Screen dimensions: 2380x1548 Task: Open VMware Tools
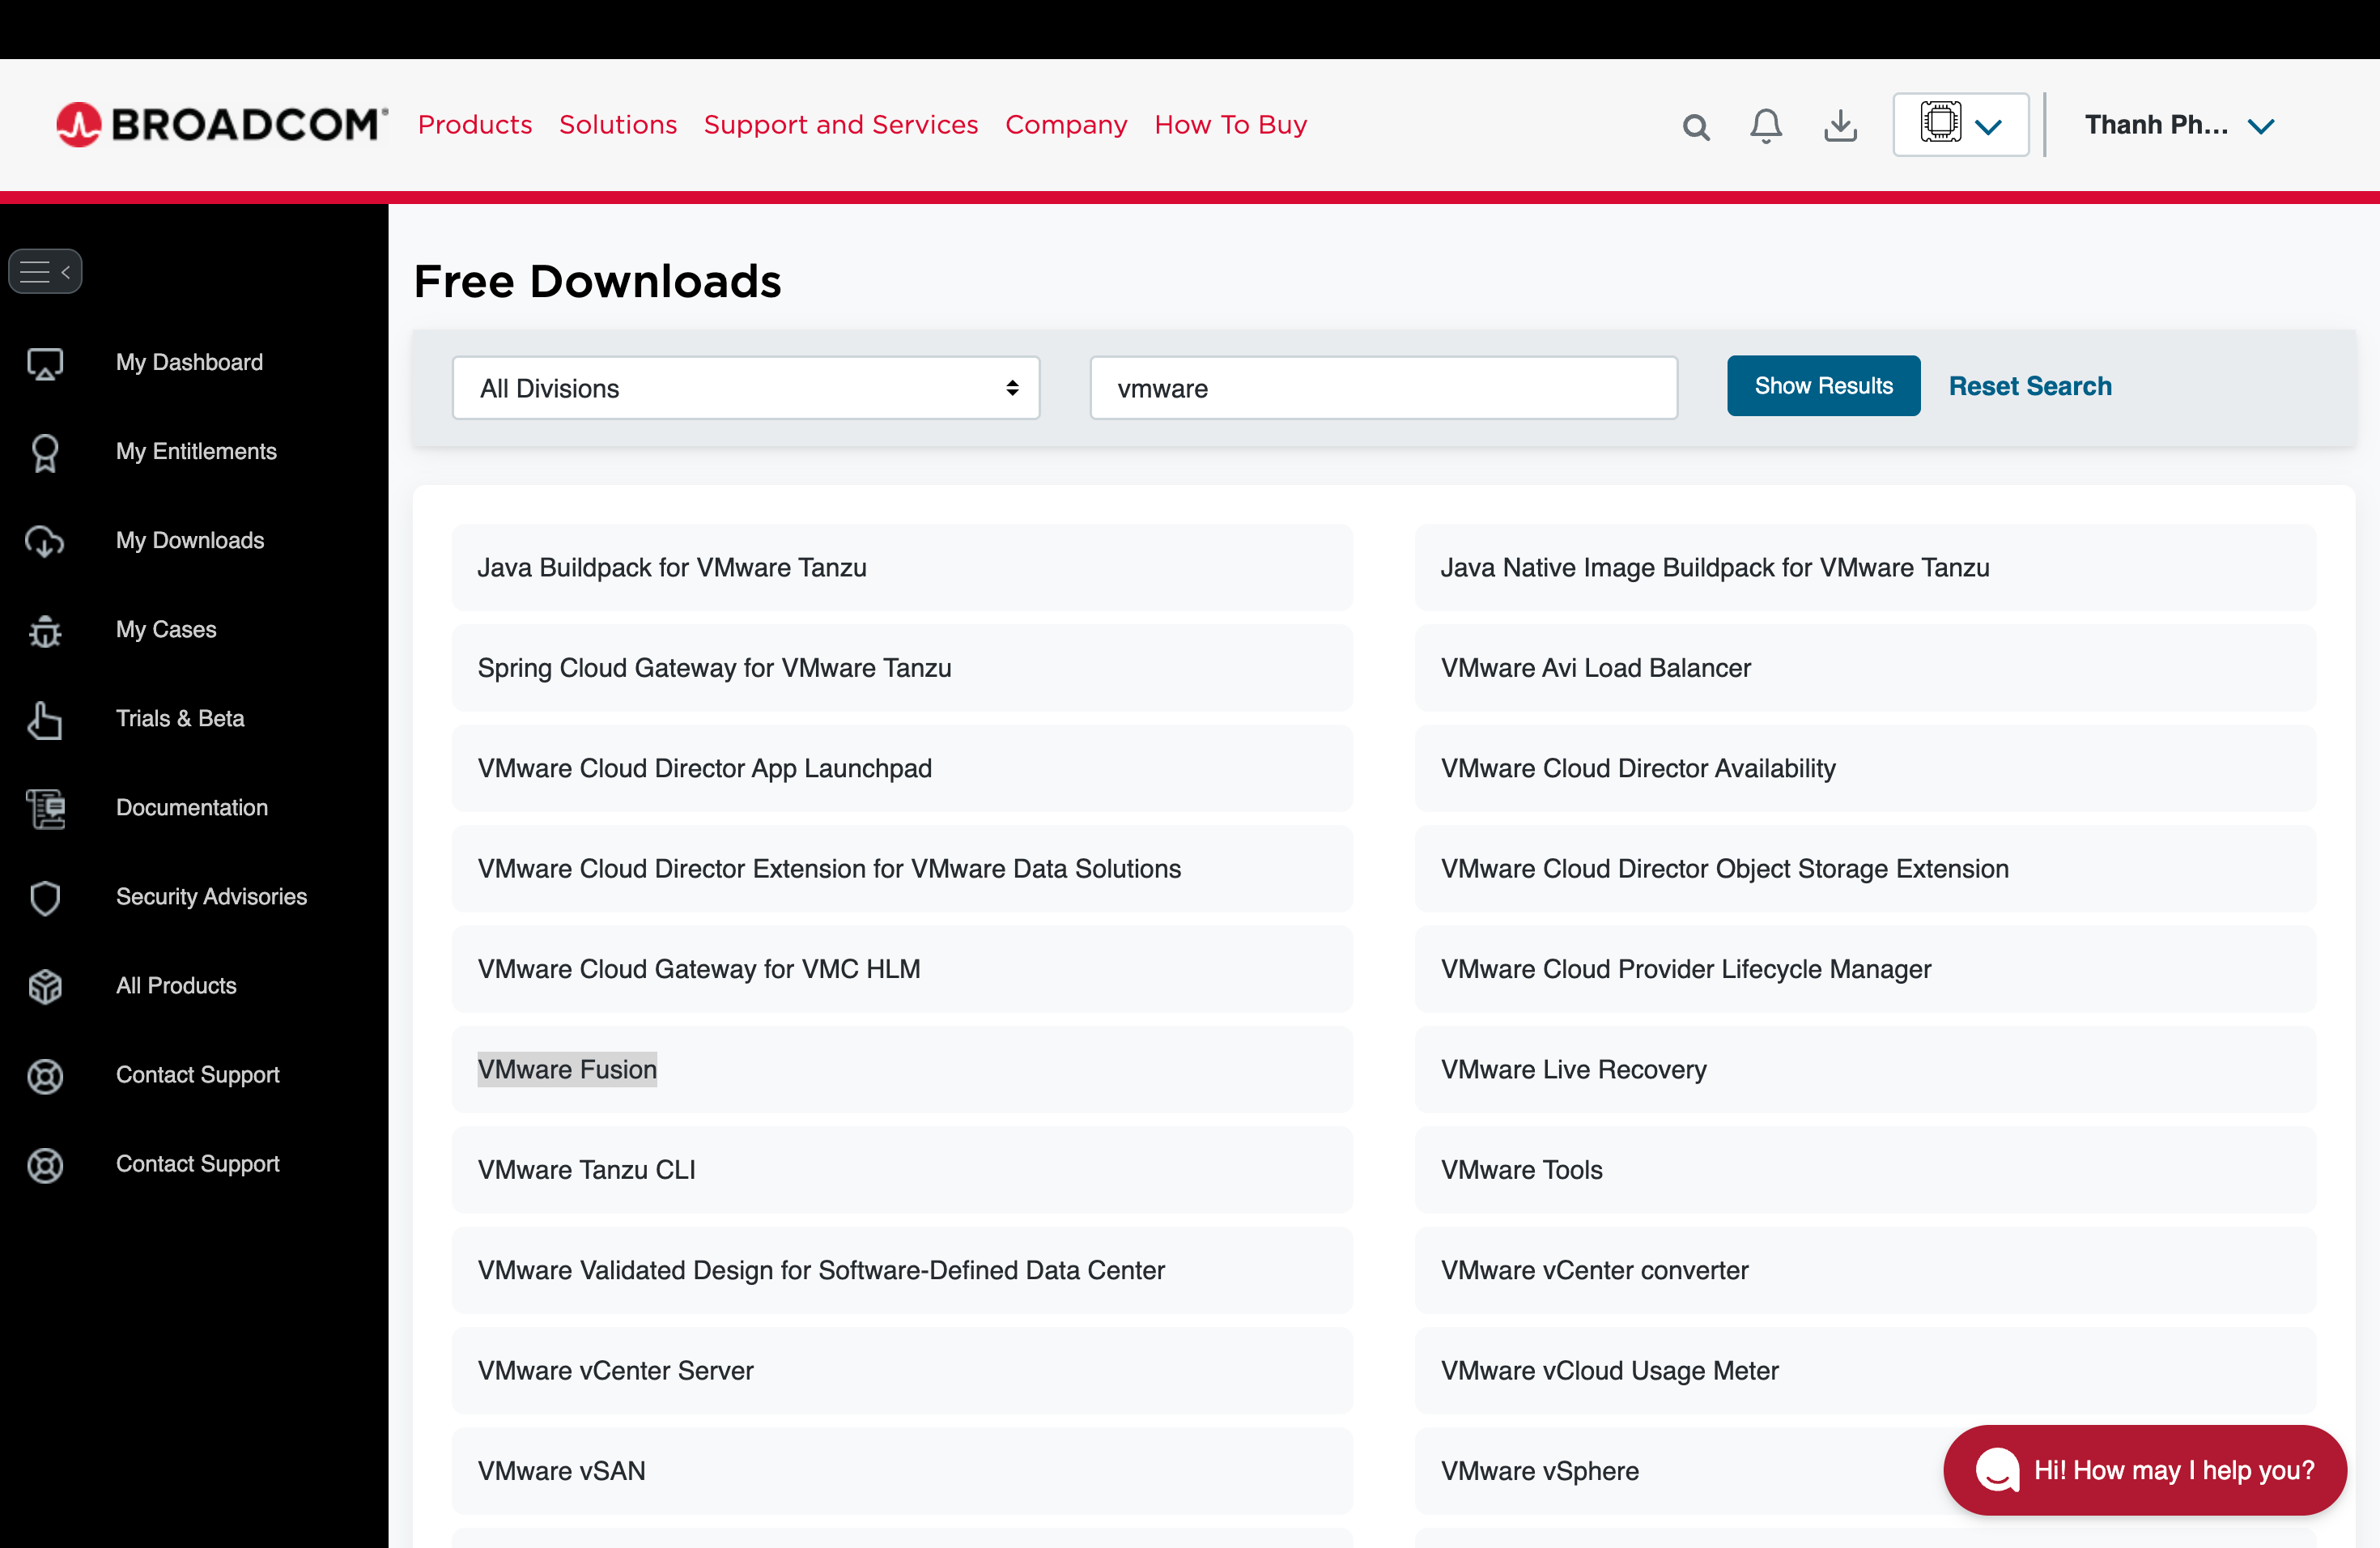click(x=1865, y=1169)
